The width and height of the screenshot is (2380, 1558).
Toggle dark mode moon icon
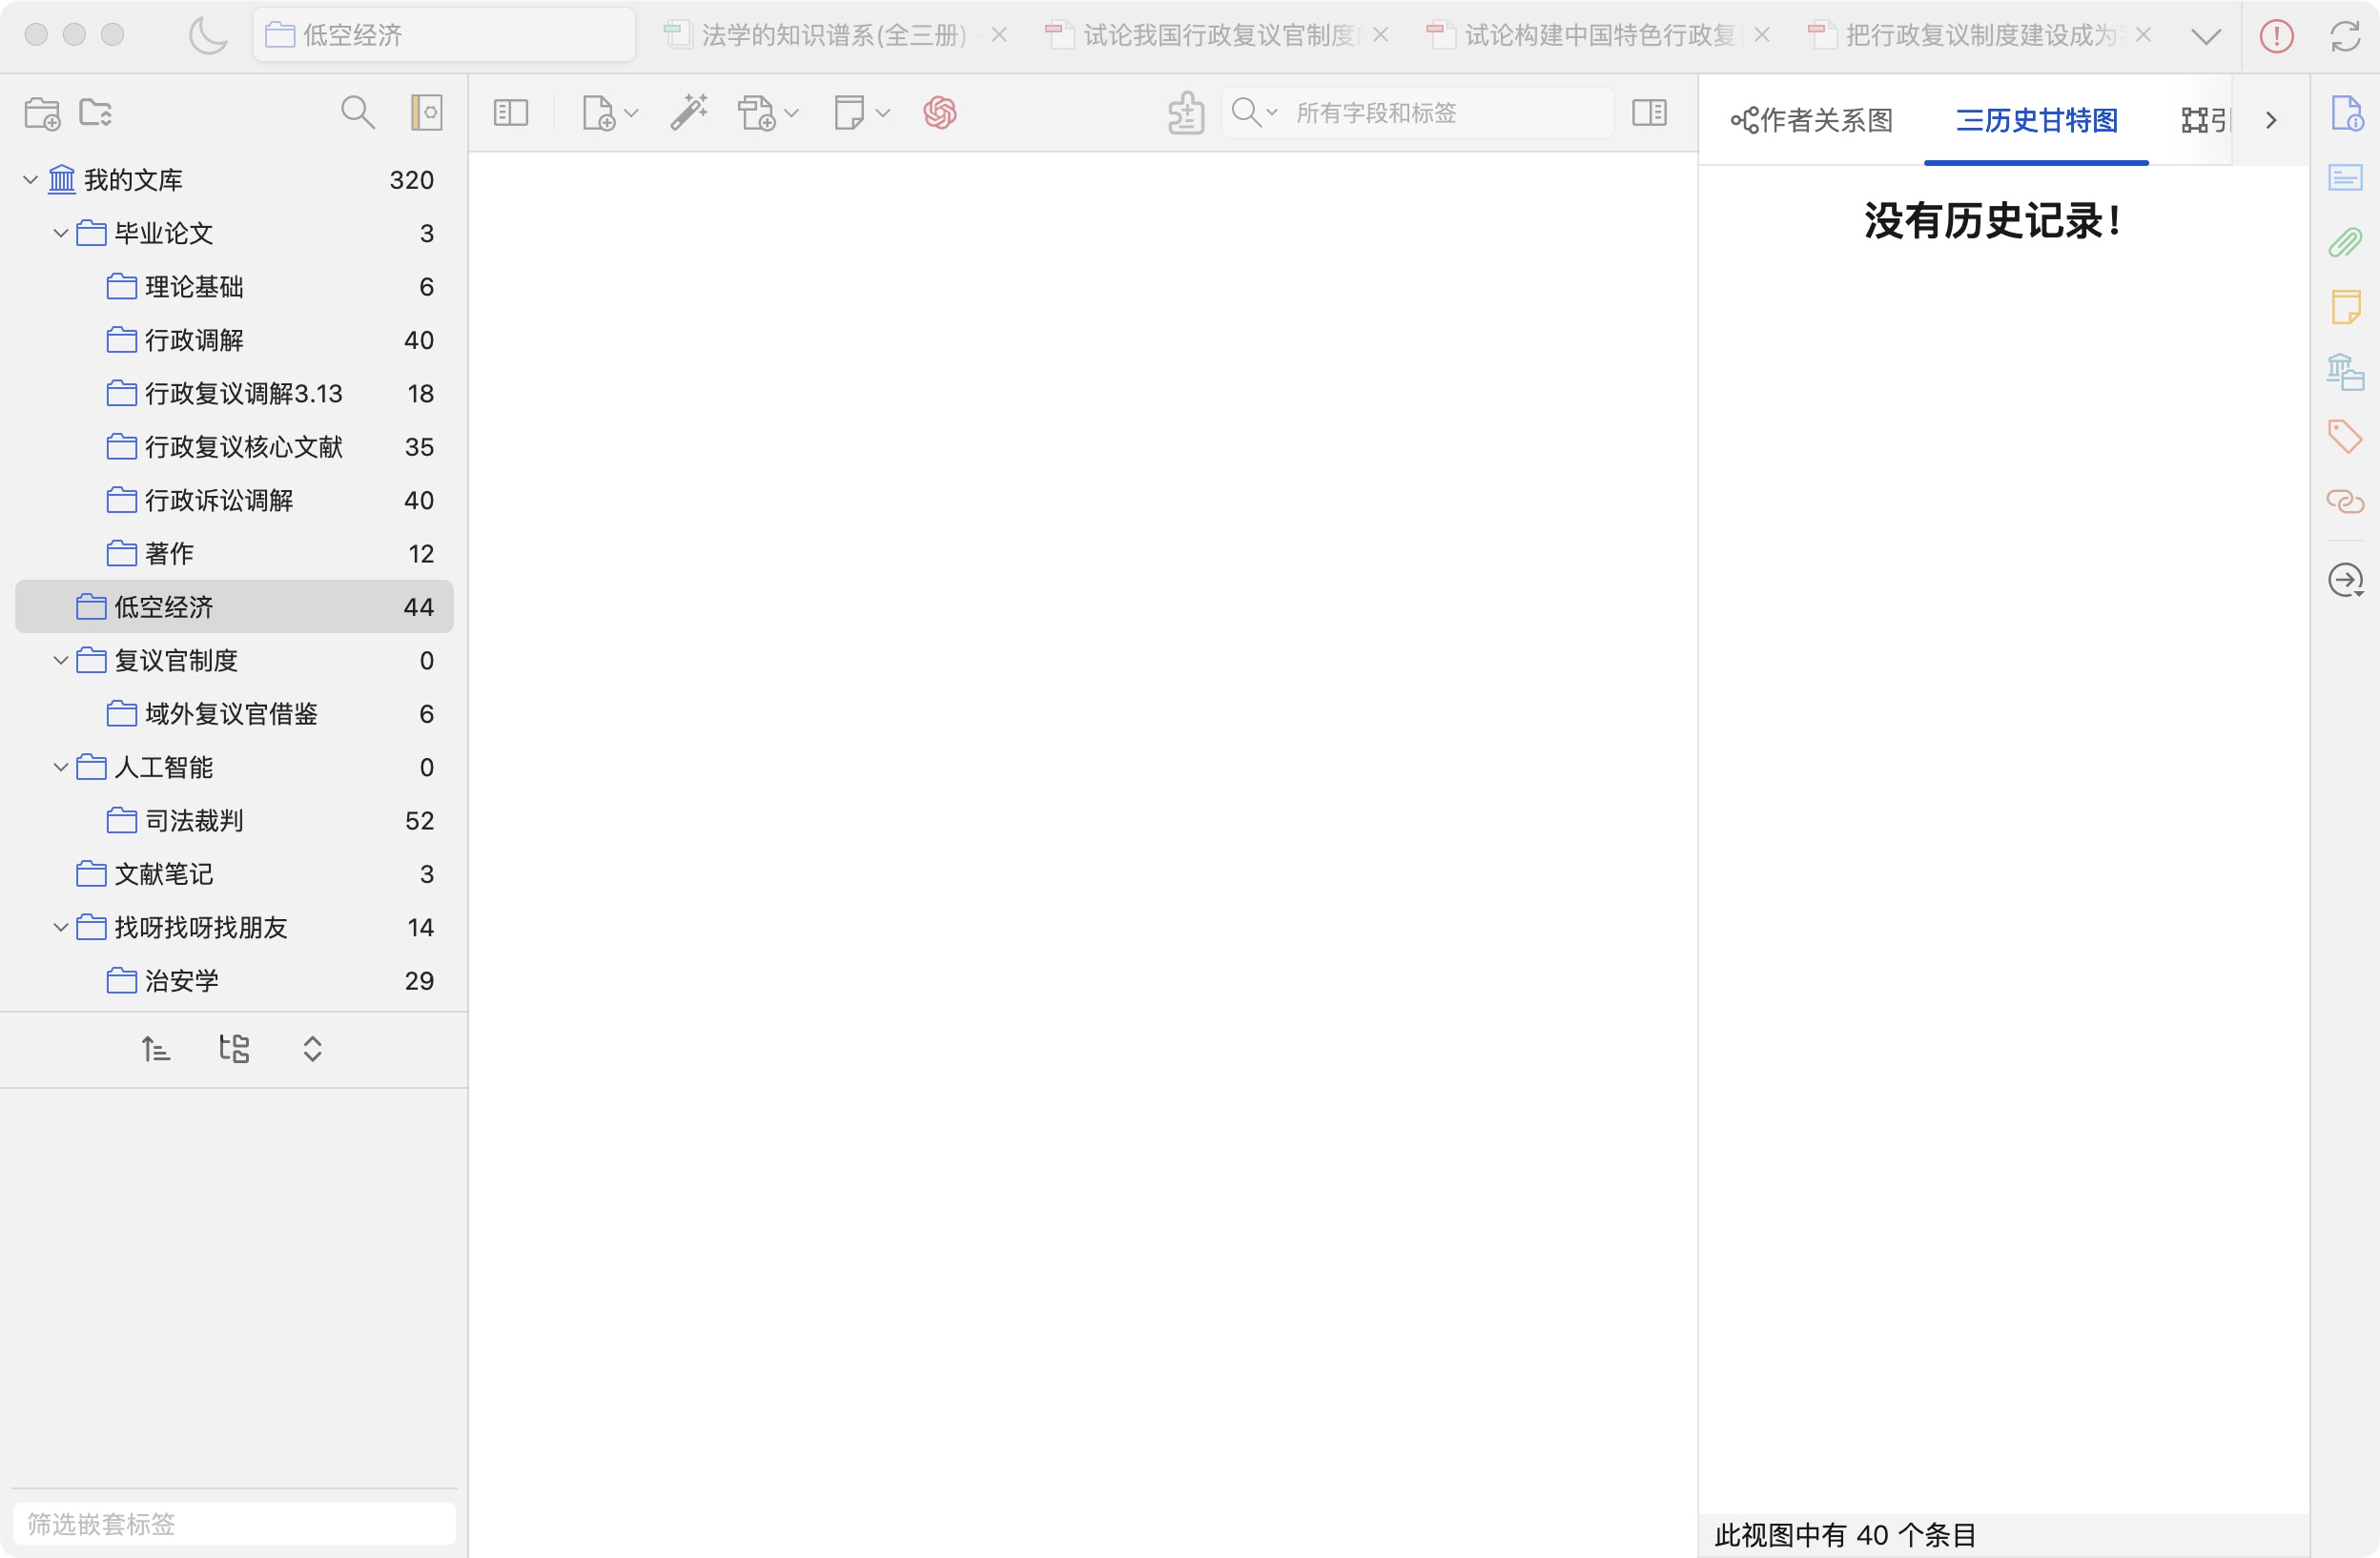click(208, 35)
